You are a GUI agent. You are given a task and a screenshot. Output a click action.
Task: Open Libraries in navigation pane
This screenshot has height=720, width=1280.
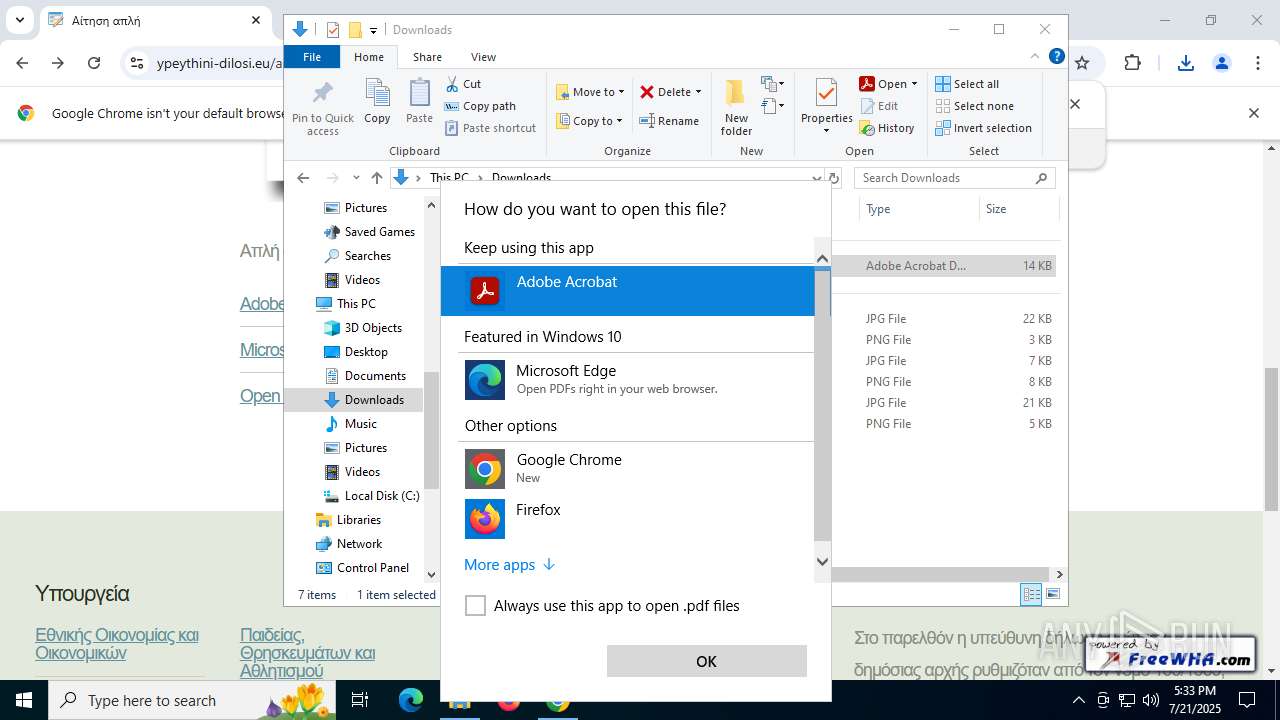[x=358, y=520]
